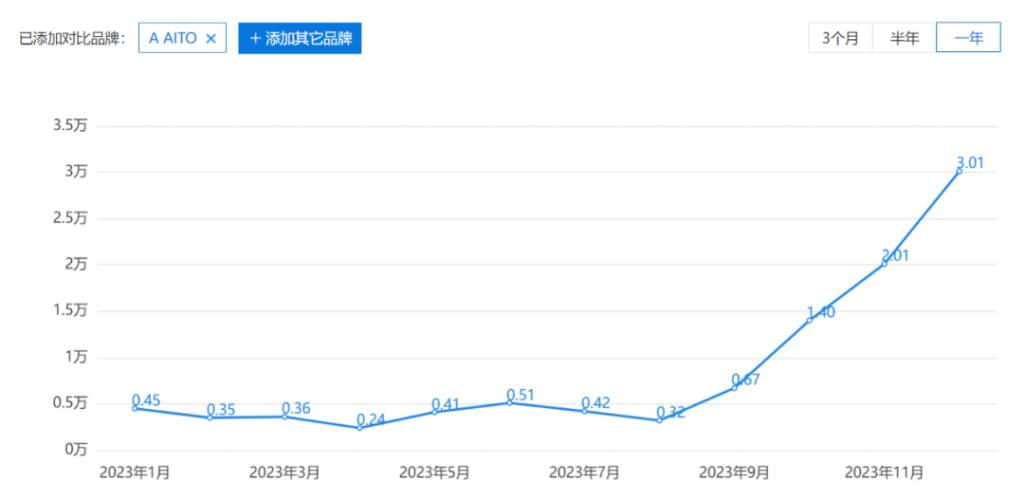This screenshot has width=1024, height=501.
Task: Remove the AITO brand tag
Action: click(210, 38)
